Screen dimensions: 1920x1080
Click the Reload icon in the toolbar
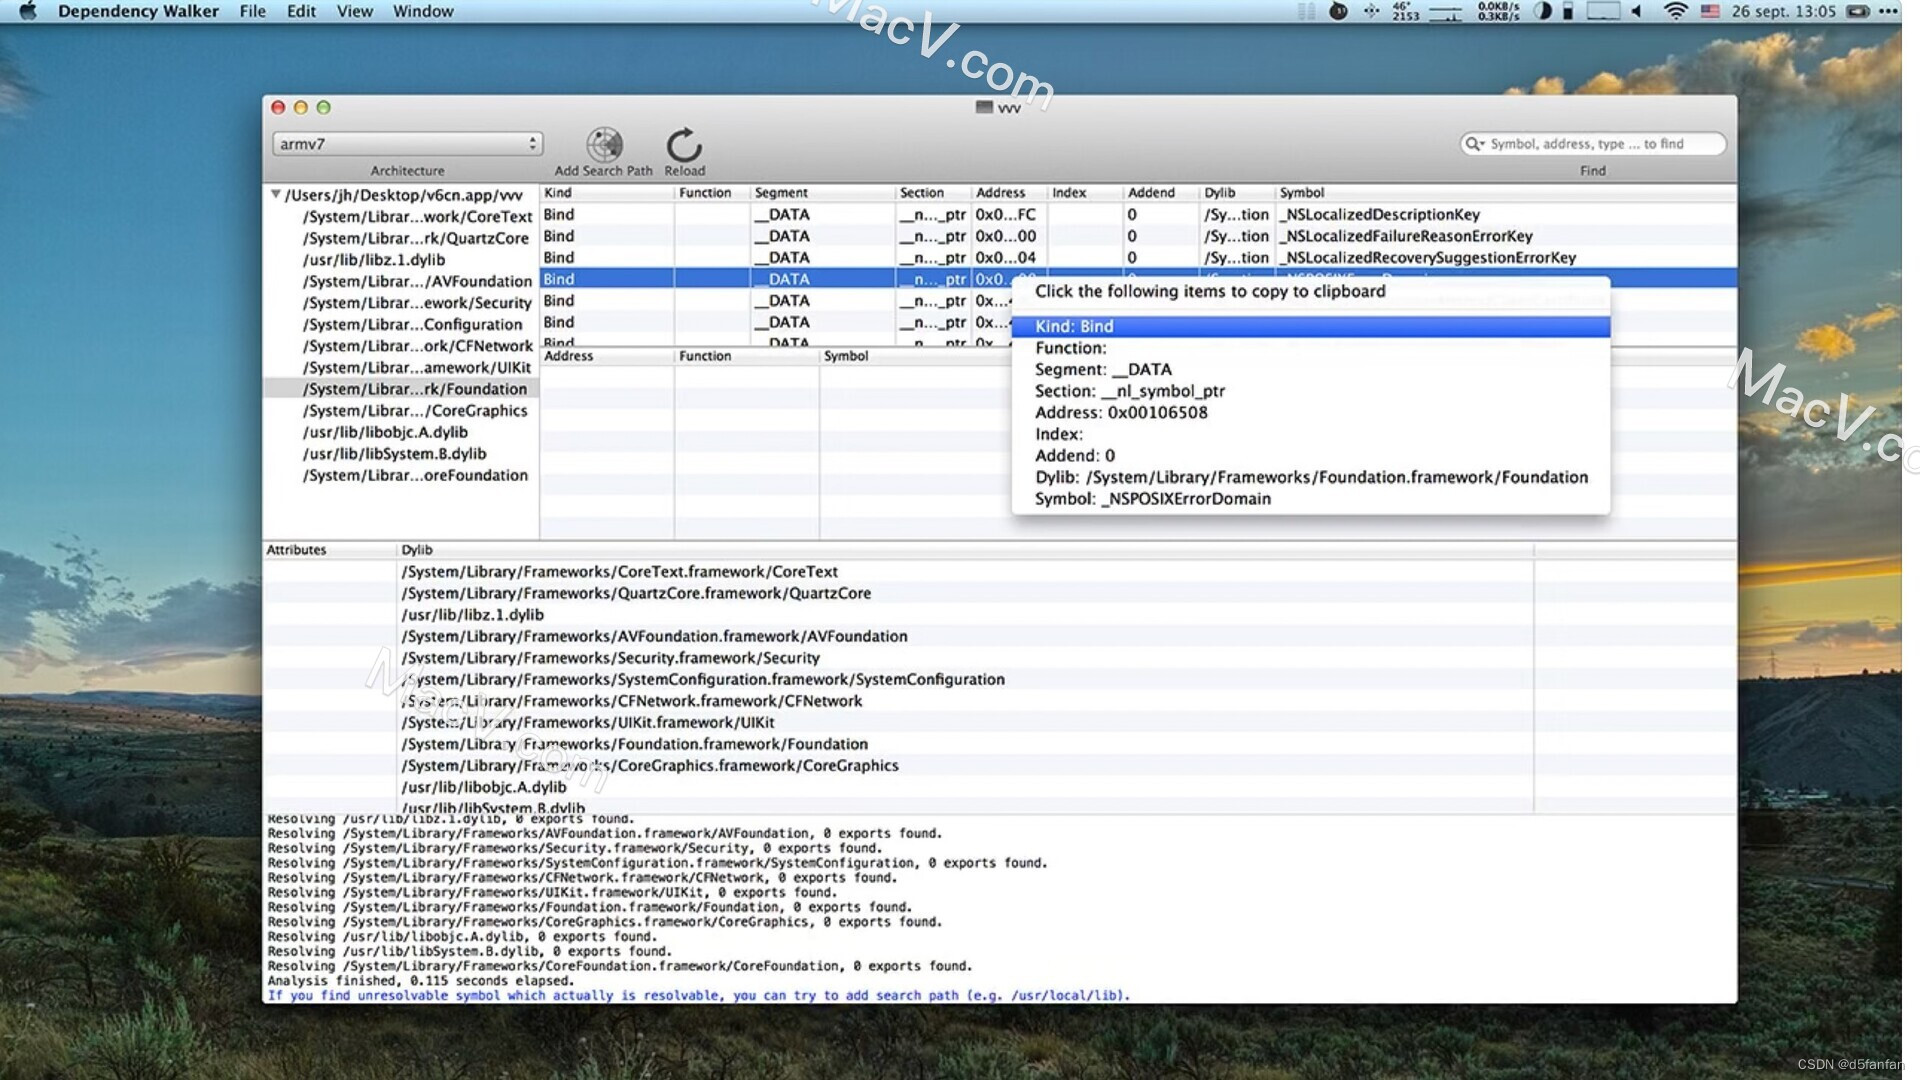click(684, 143)
